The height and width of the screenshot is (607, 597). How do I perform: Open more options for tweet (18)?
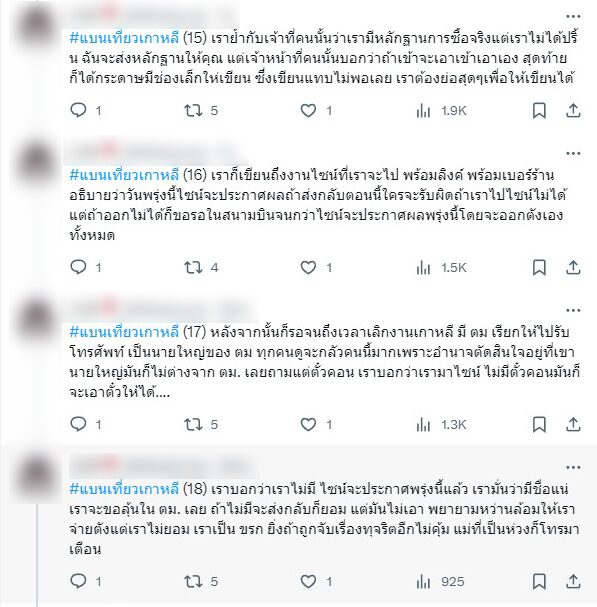(573, 467)
